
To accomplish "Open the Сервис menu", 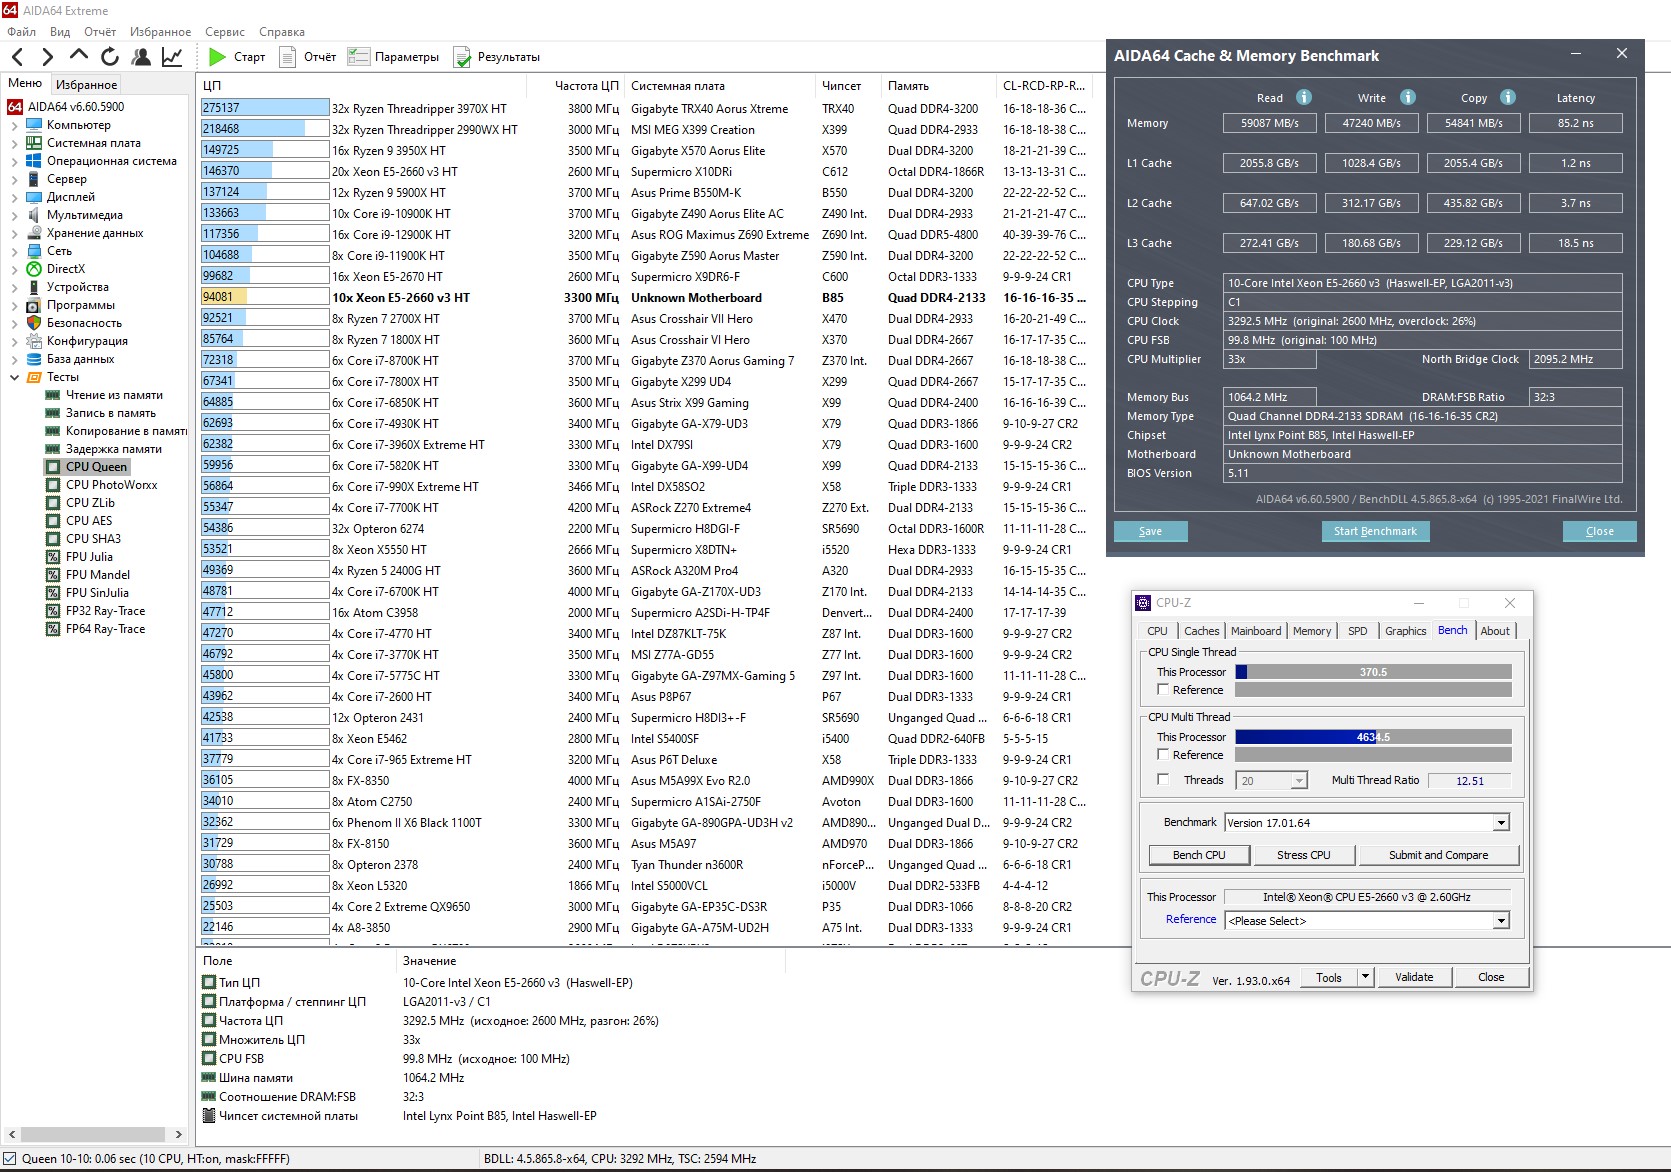I will (225, 32).
